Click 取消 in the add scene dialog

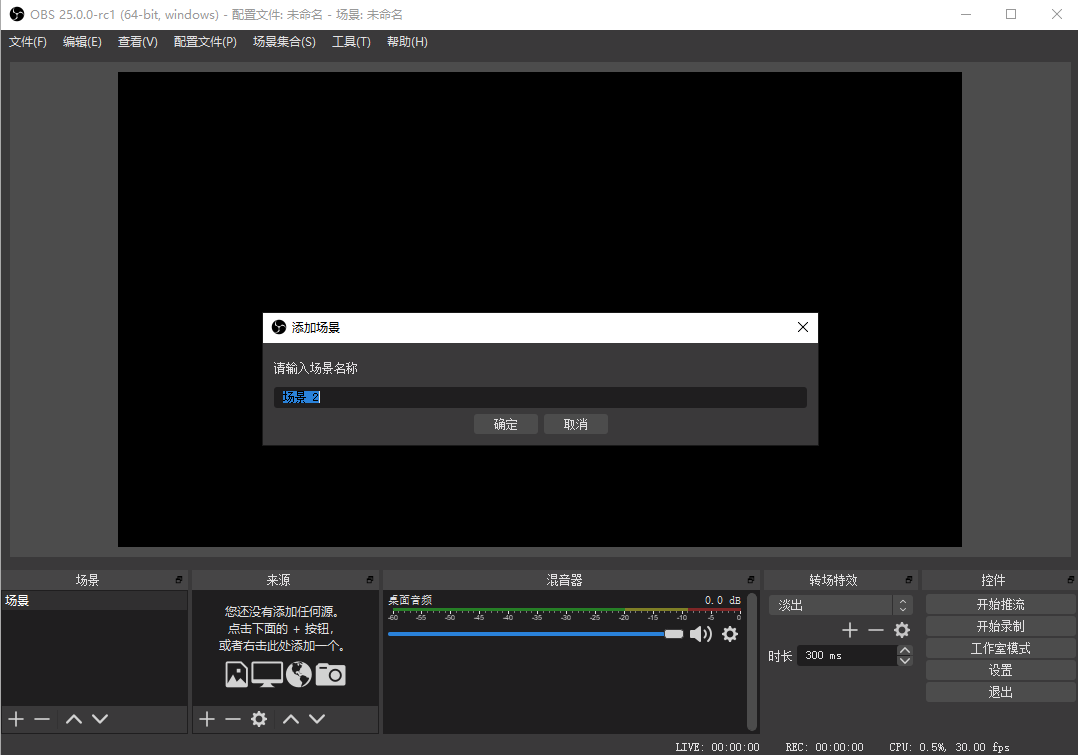(576, 424)
